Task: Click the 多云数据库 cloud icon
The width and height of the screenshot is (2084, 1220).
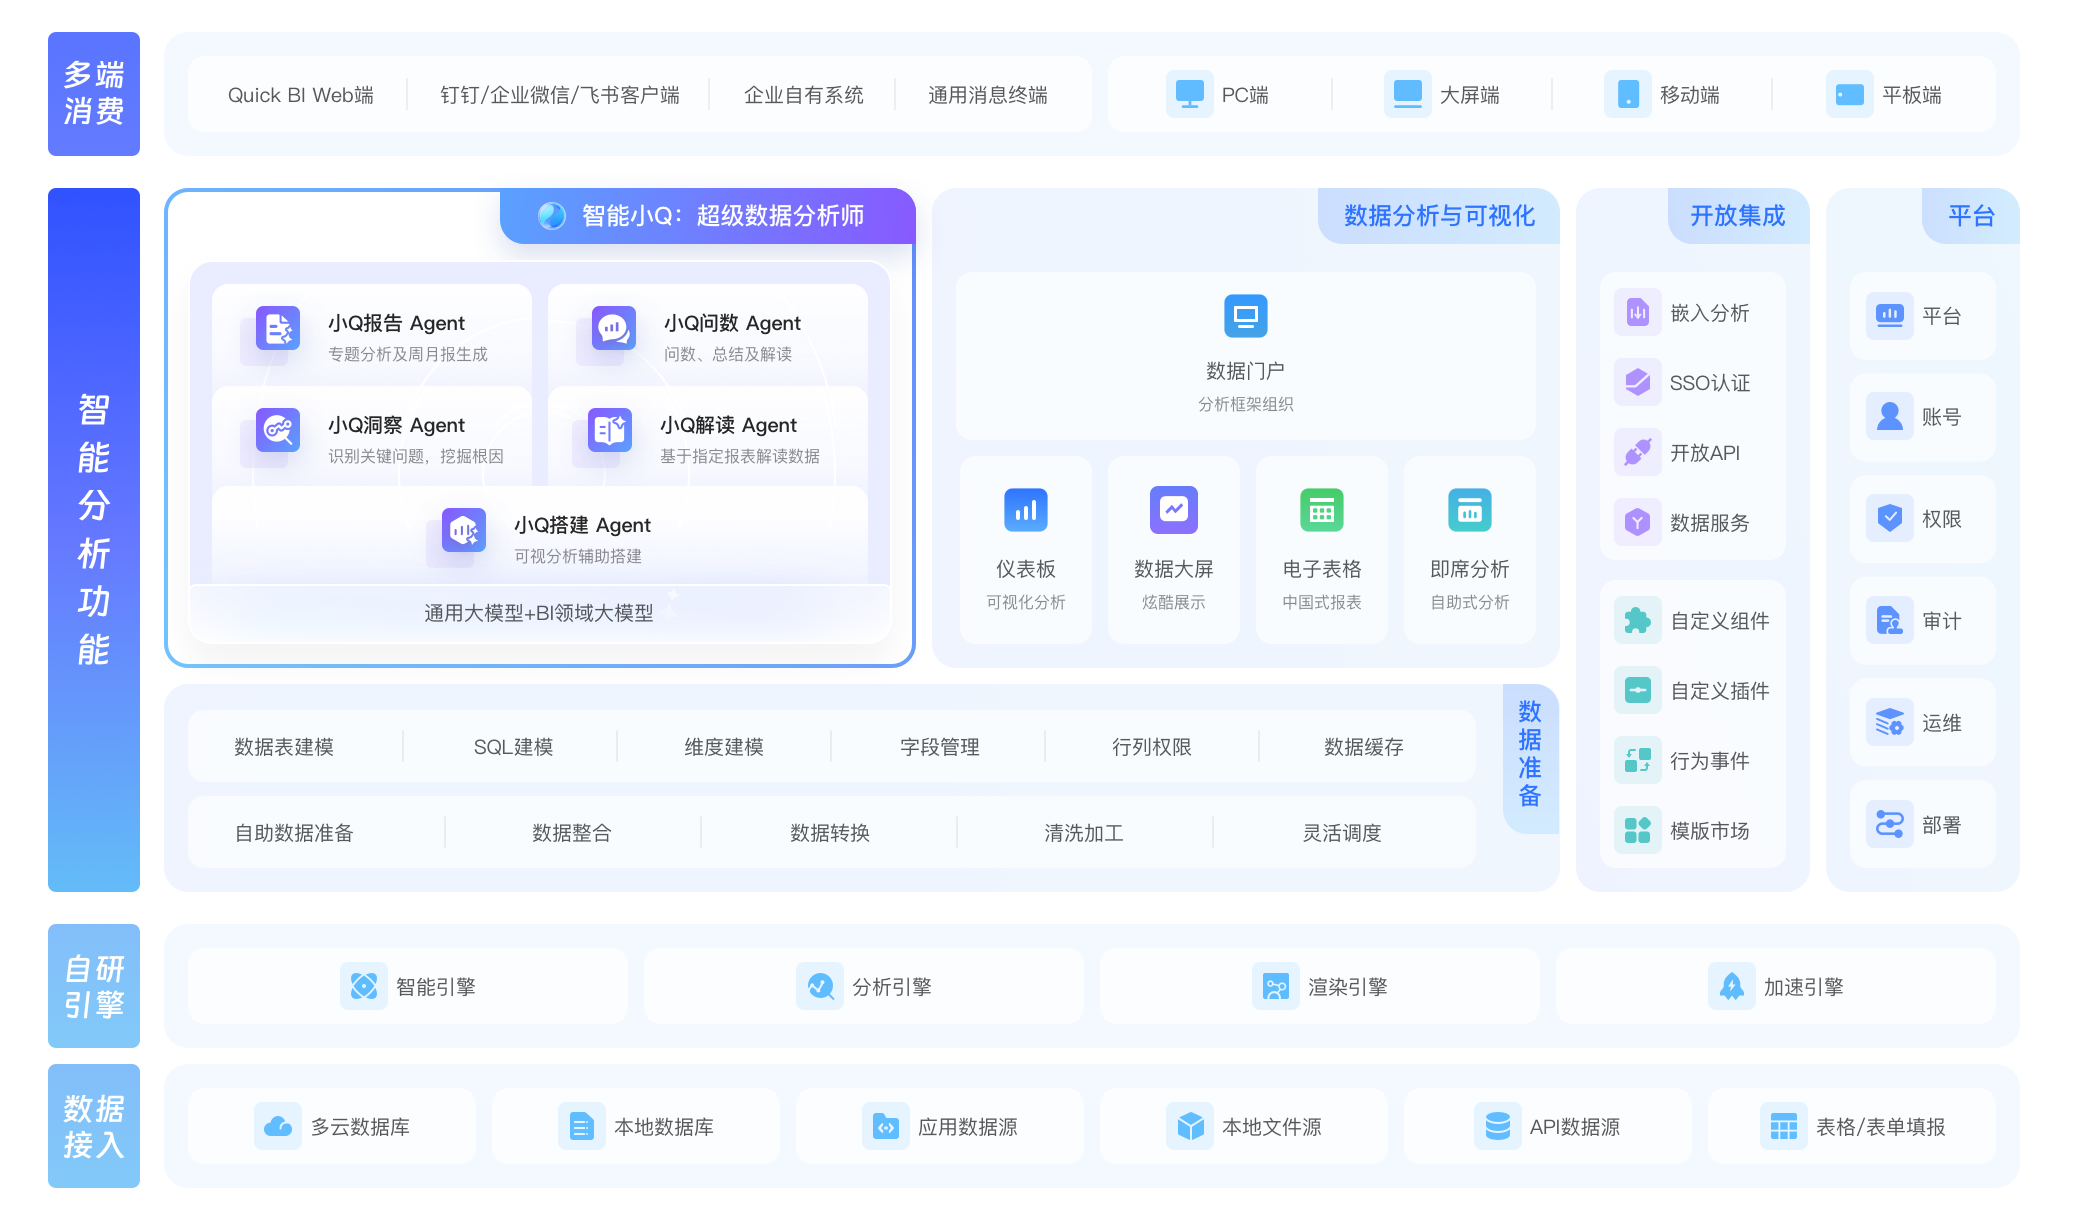Action: point(277,1126)
